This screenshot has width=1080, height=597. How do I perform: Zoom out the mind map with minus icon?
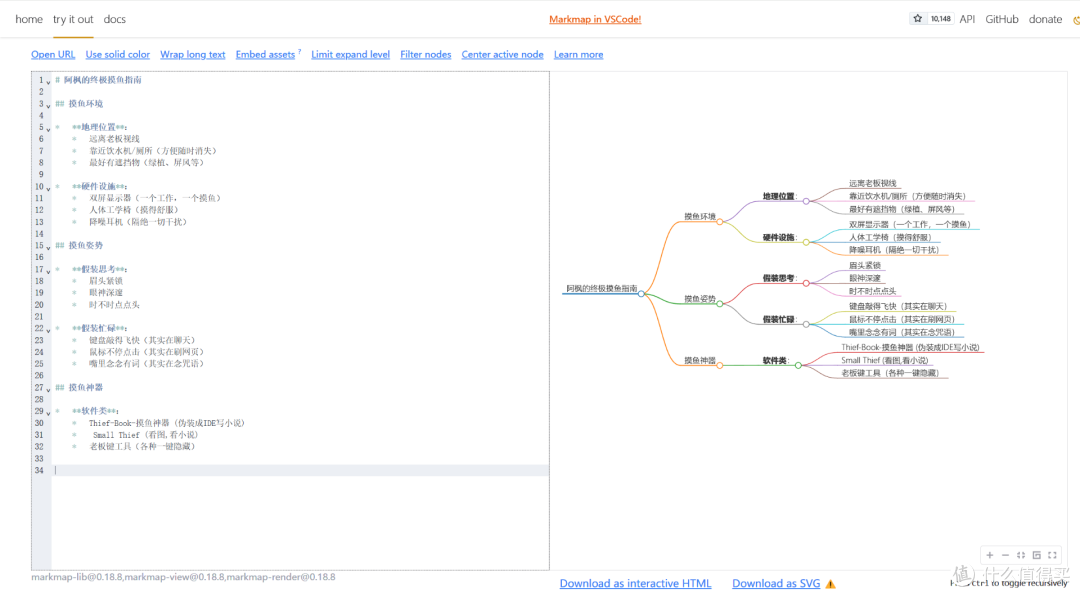point(1006,555)
